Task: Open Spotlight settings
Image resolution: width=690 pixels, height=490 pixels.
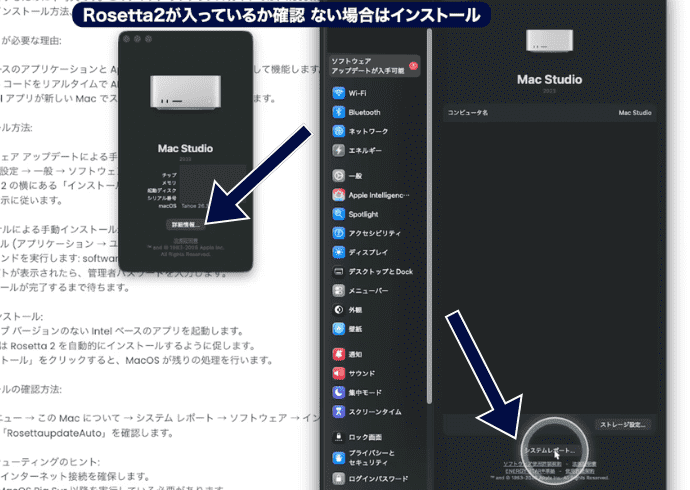Action: [x=366, y=214]
